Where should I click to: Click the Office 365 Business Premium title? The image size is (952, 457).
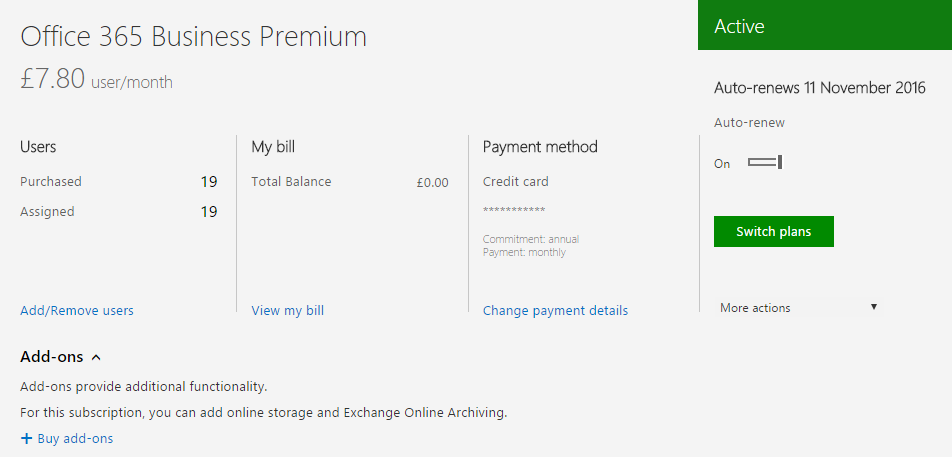[194, 36]
